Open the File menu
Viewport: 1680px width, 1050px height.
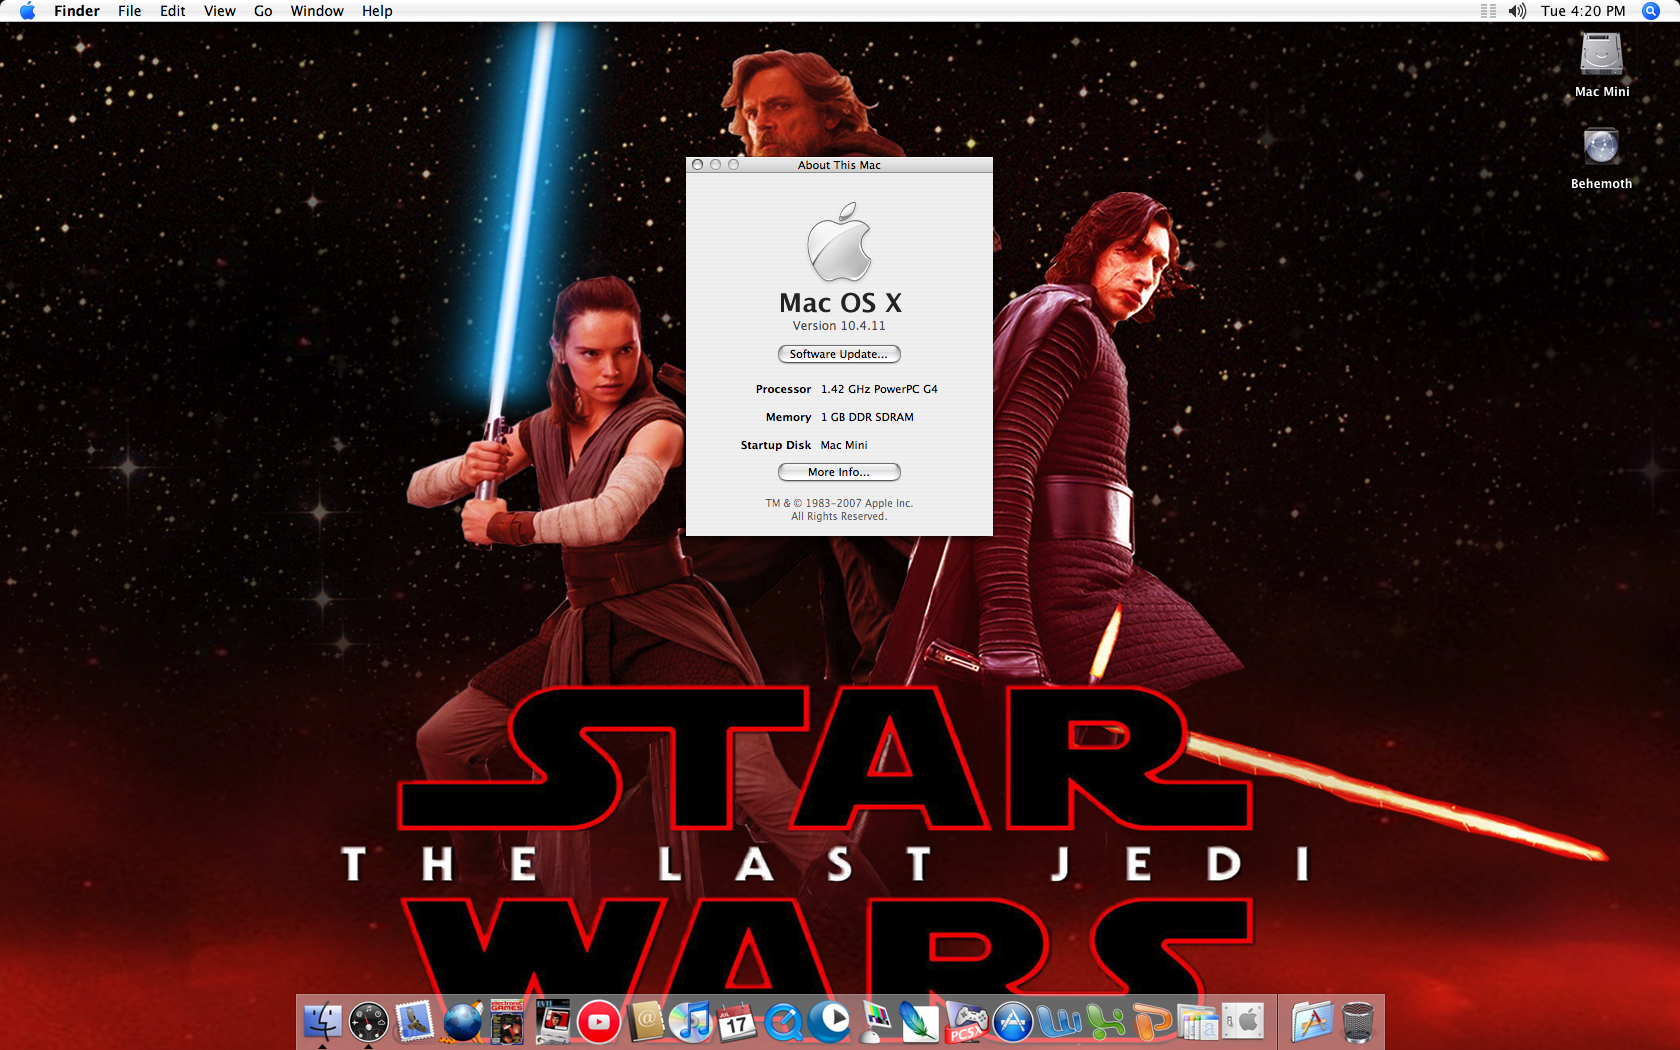click(x=130, y=11)
